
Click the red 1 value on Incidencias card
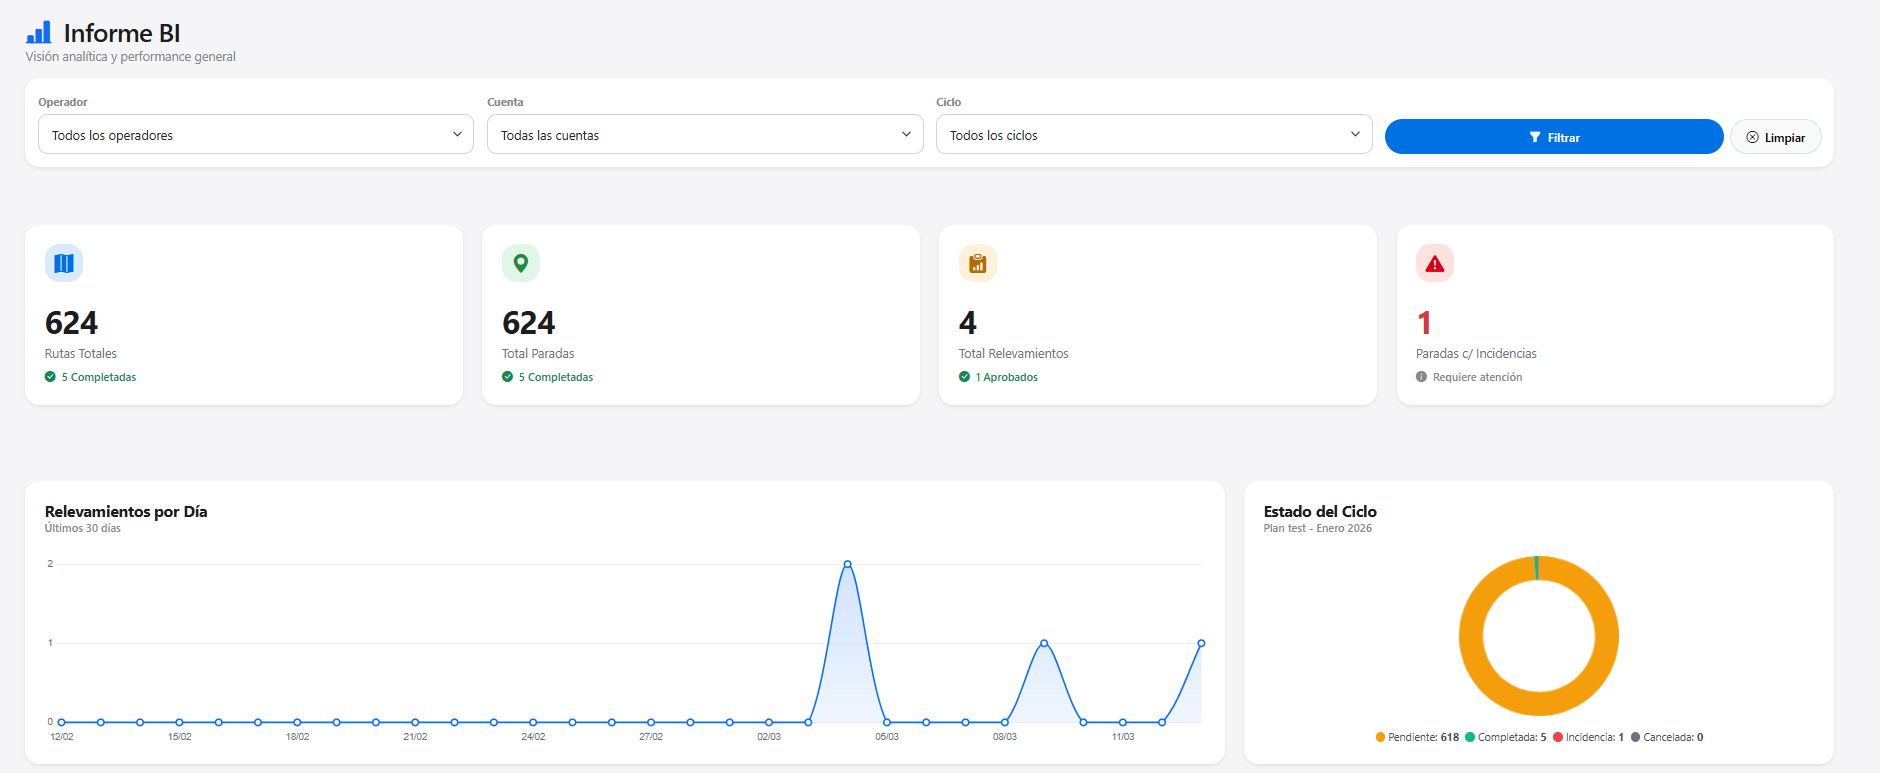click(1425, 323)
